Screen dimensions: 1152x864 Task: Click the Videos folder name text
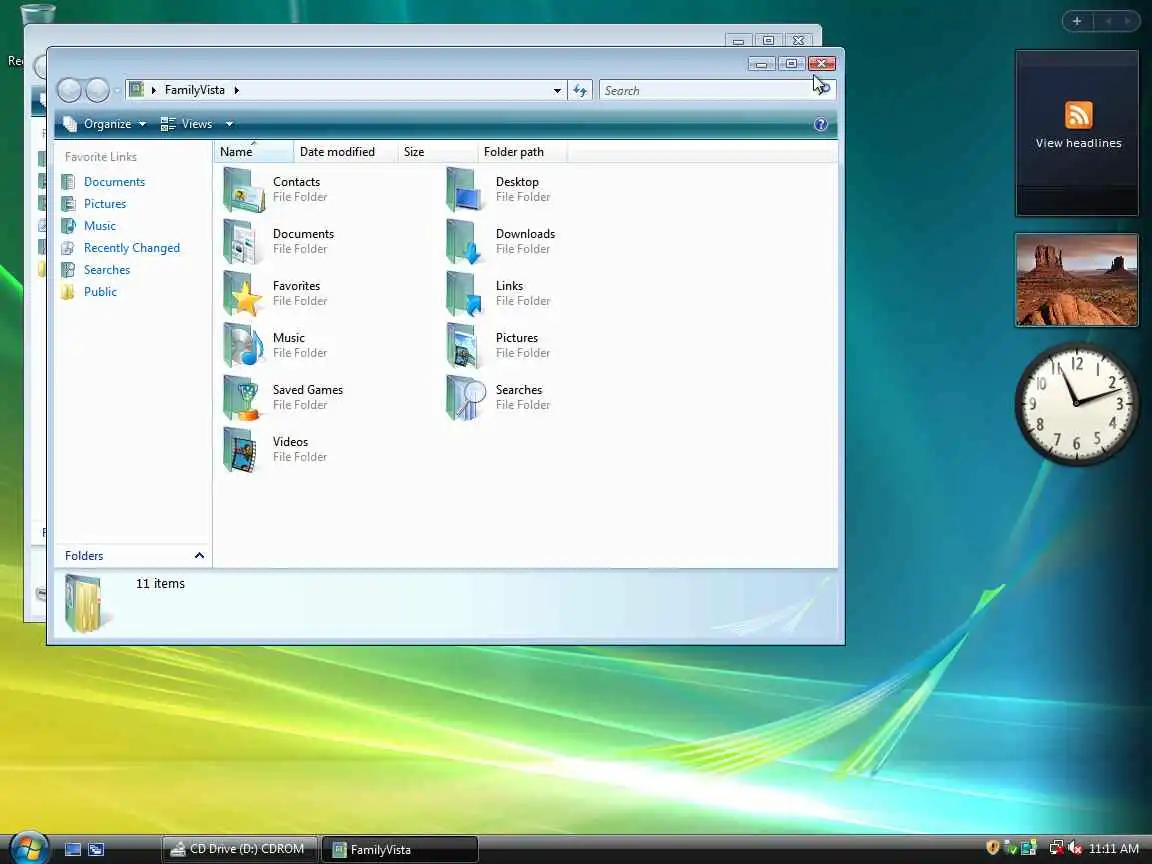tap(290, 442)
